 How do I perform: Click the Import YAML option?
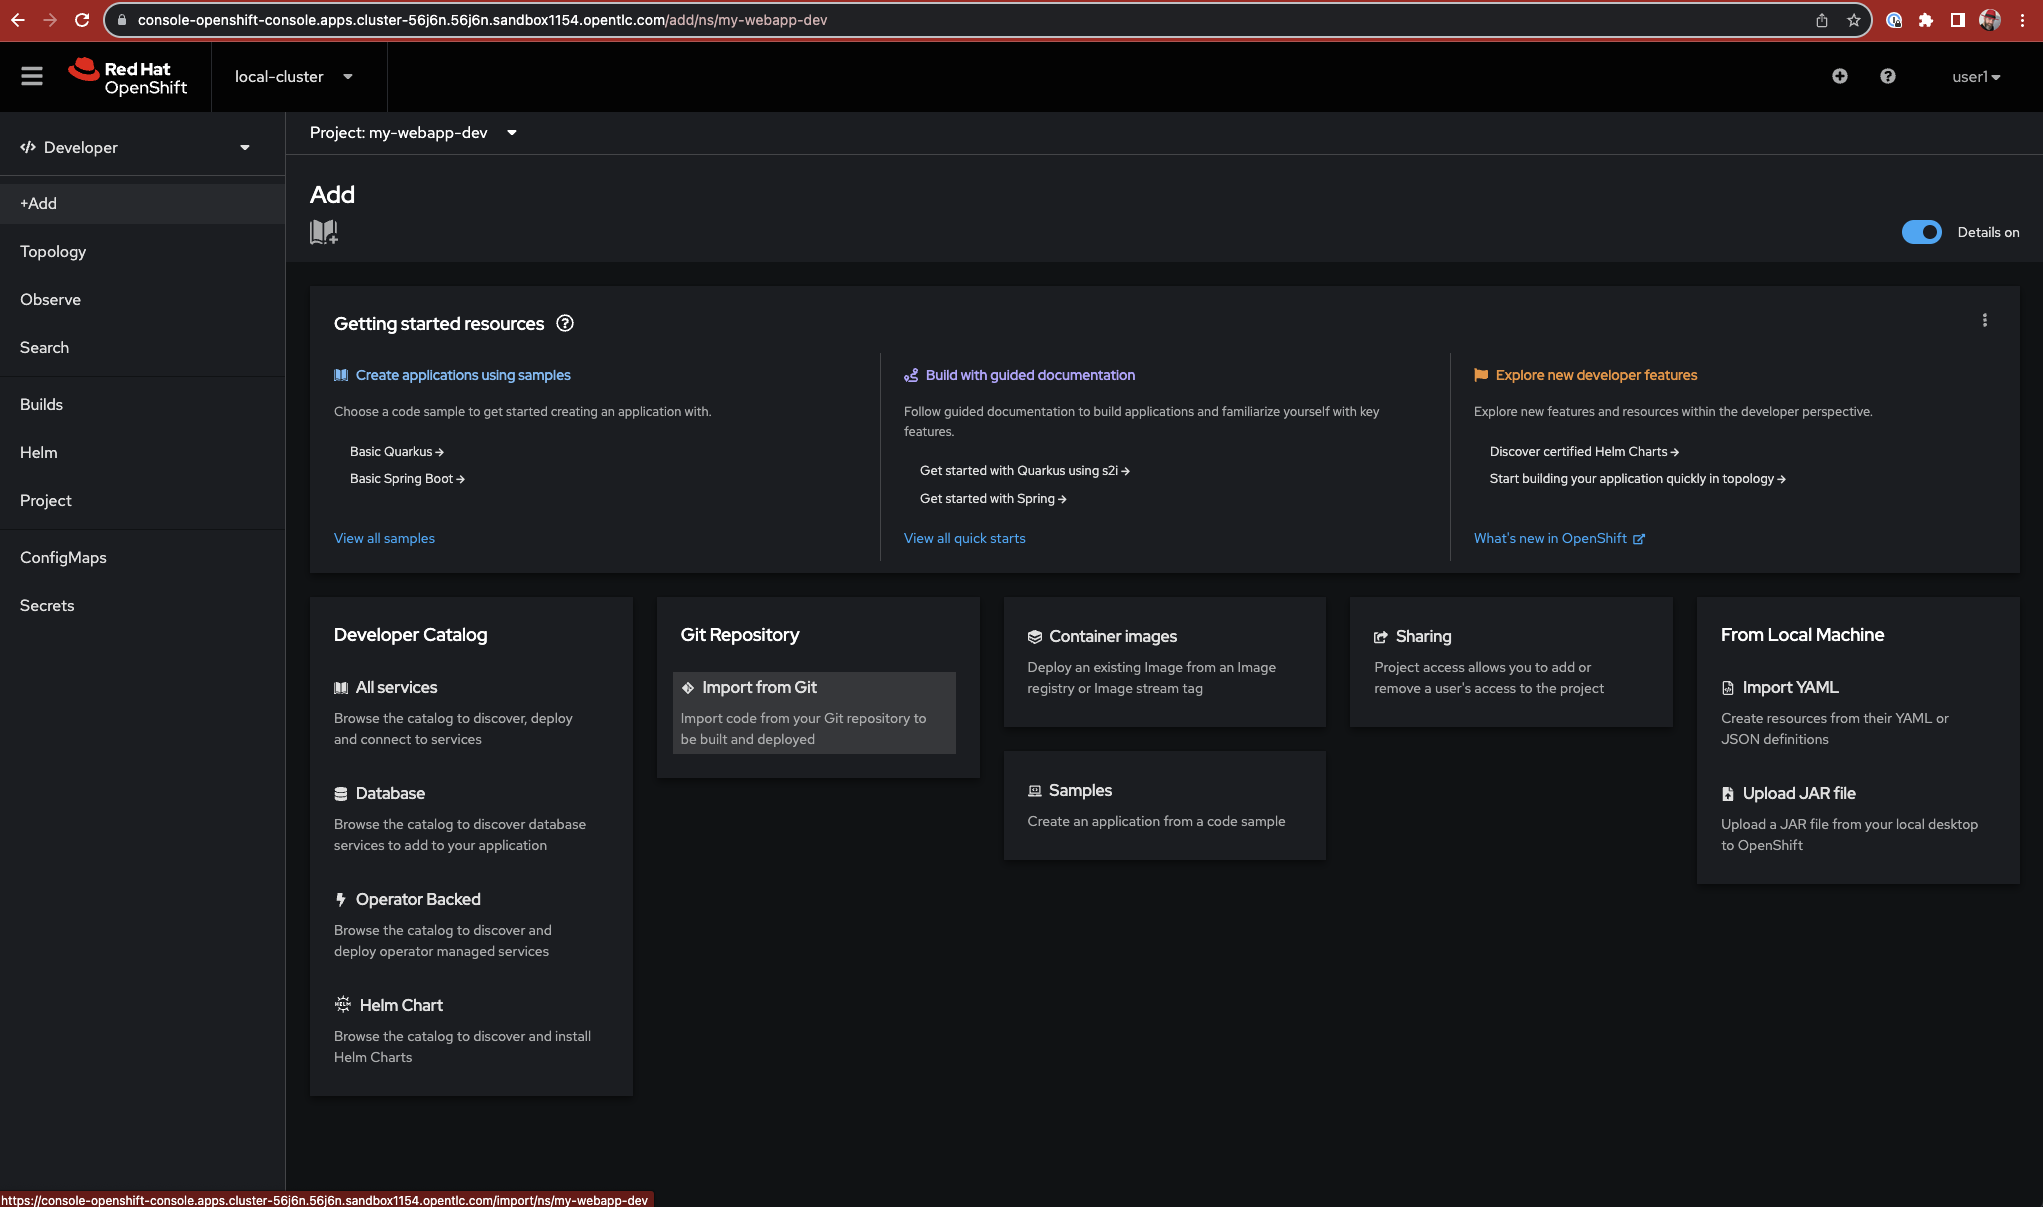point(1789,688)
